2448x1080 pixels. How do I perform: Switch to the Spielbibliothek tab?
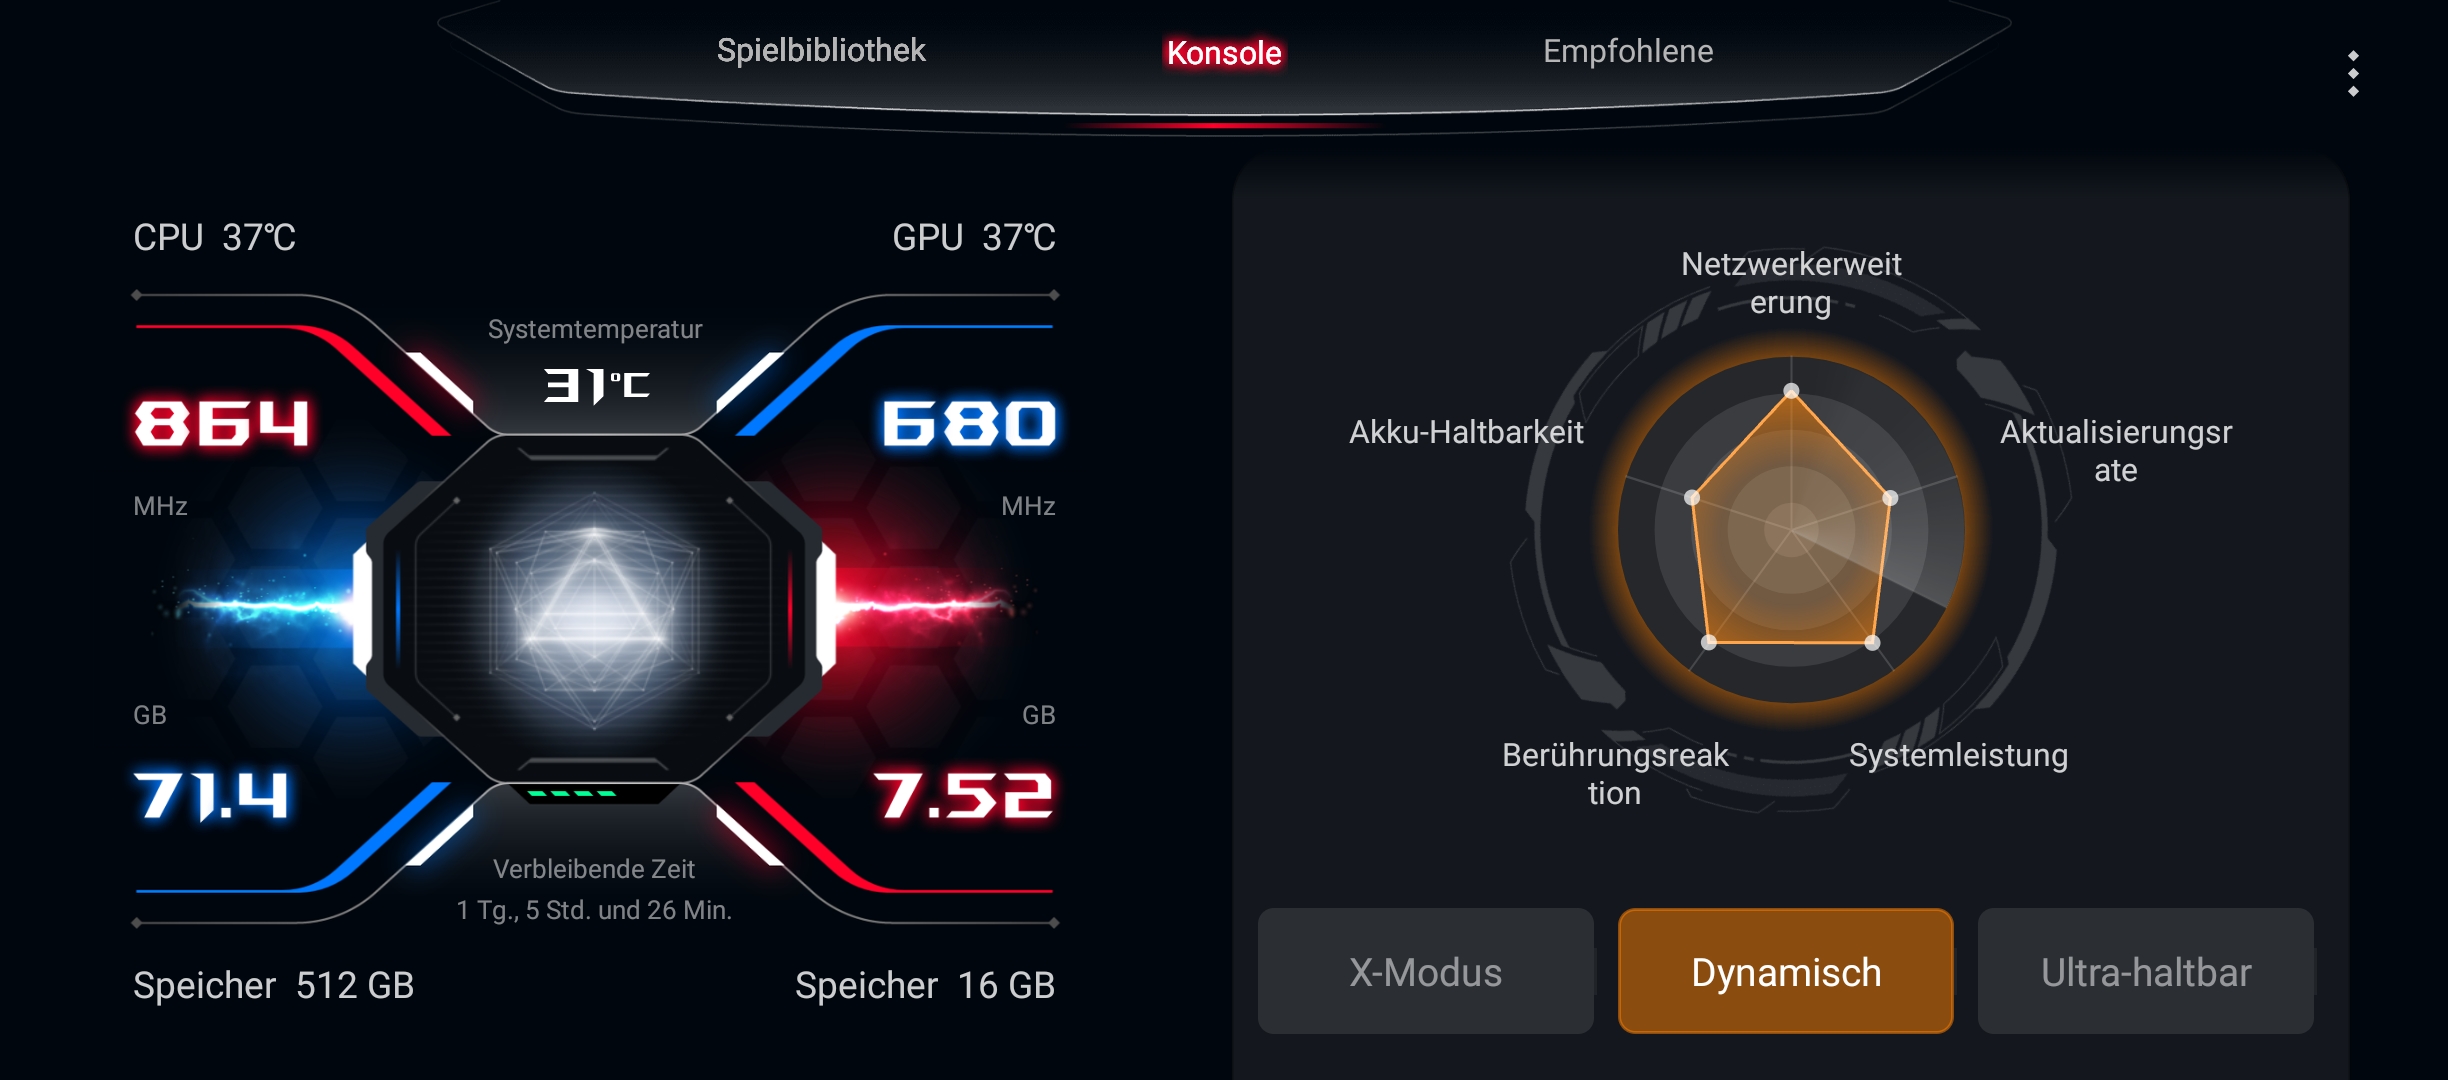click(821, 50)
